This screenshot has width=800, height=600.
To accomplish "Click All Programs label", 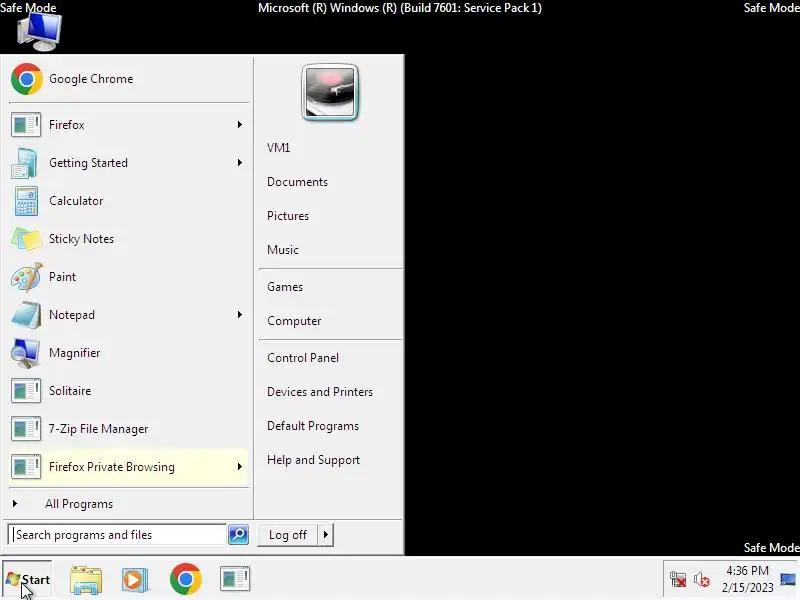I will click(79, 504).
